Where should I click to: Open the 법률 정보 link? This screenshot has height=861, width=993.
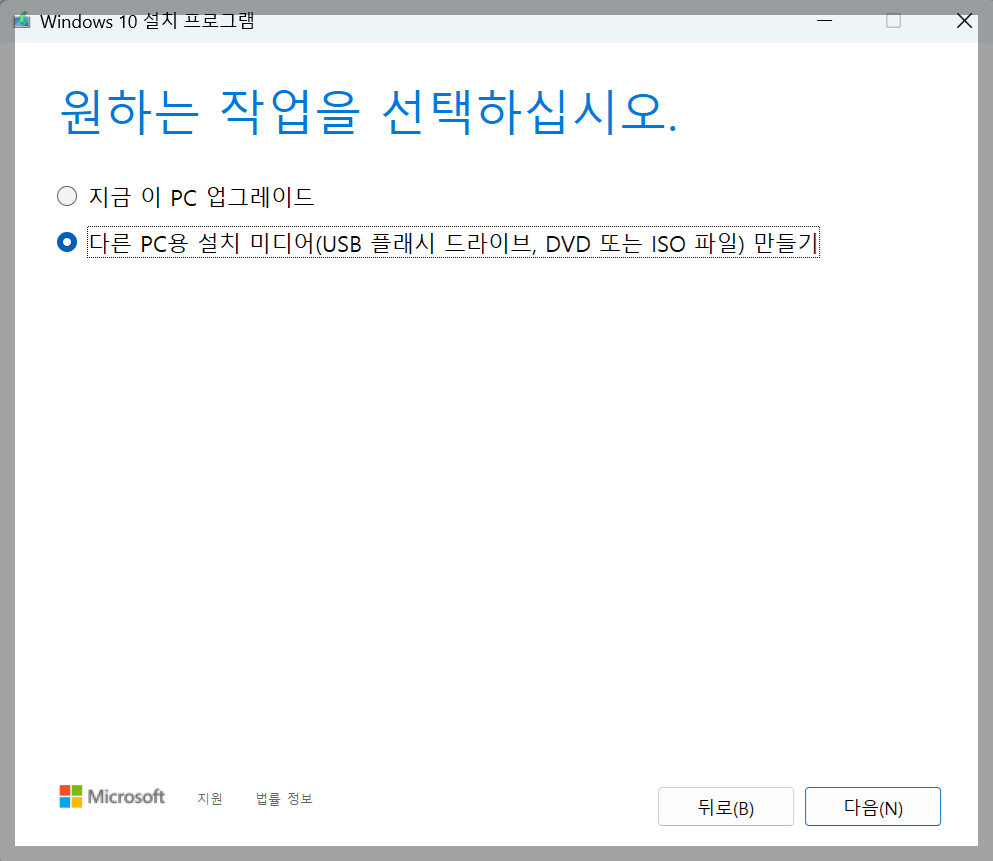click(x=284, y=798)
